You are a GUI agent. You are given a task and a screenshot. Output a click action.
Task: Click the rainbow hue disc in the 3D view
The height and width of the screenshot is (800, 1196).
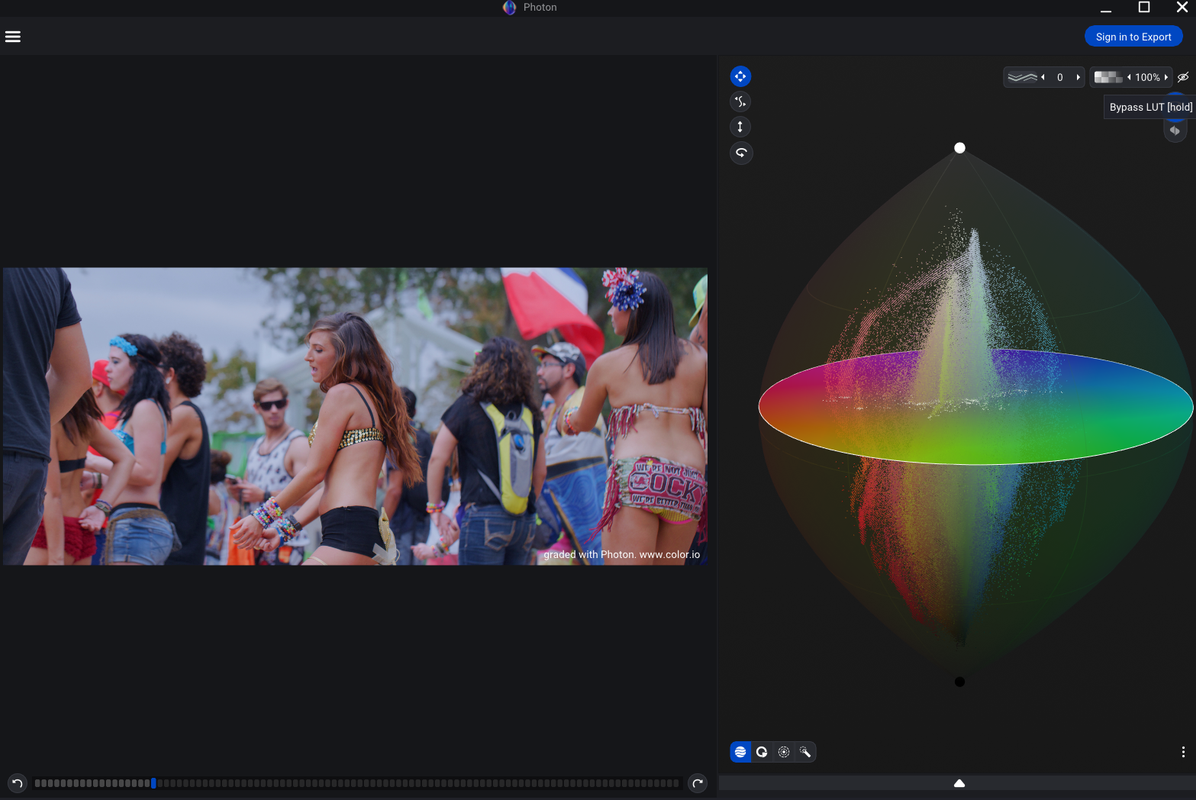pos(976,406)
